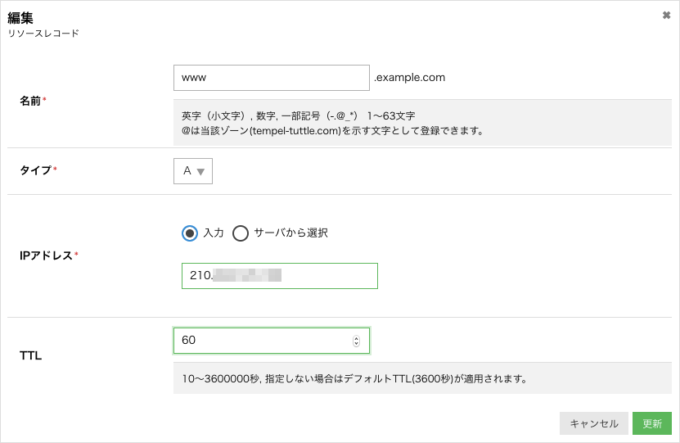Screen dimensions: 680x443
Task: Select the 入力 radio button
Action: click(x=189, y=233)
